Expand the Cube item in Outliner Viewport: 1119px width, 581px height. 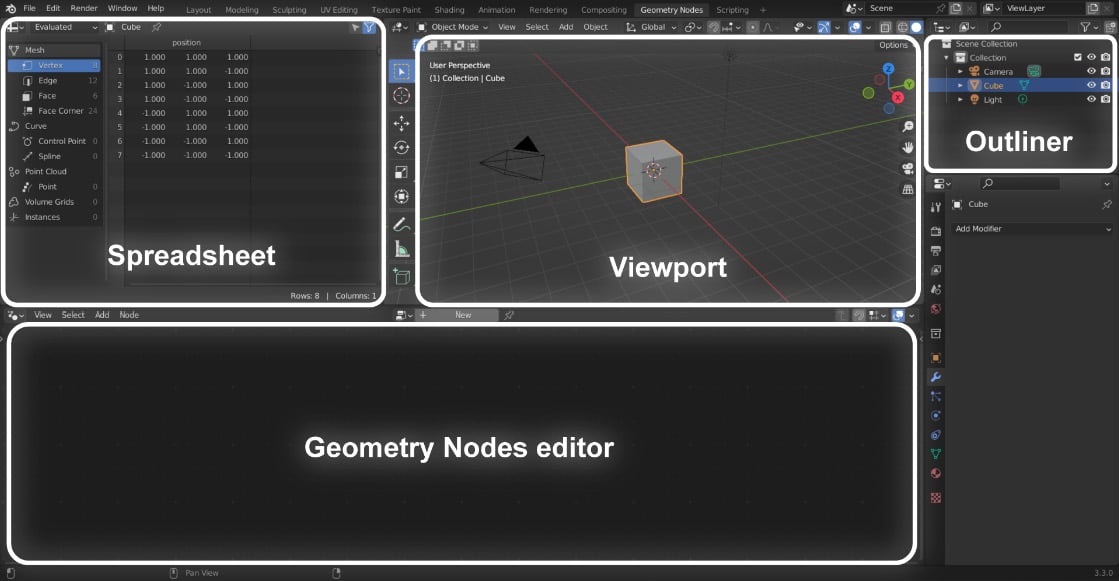coord(961,85)
